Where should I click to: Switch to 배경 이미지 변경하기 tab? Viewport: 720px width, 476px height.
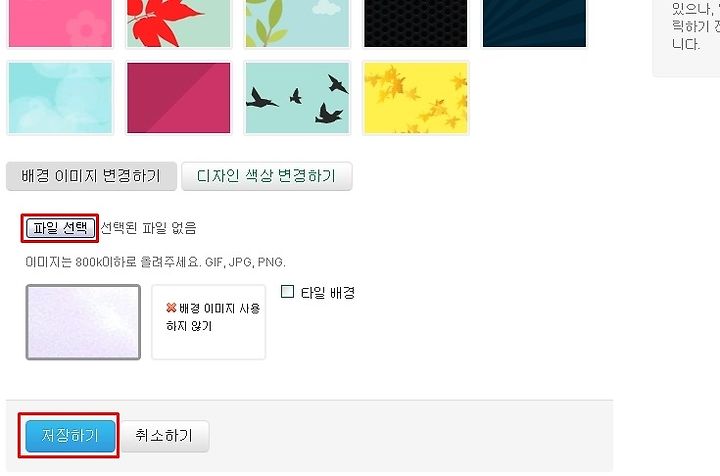click(91, 176)
